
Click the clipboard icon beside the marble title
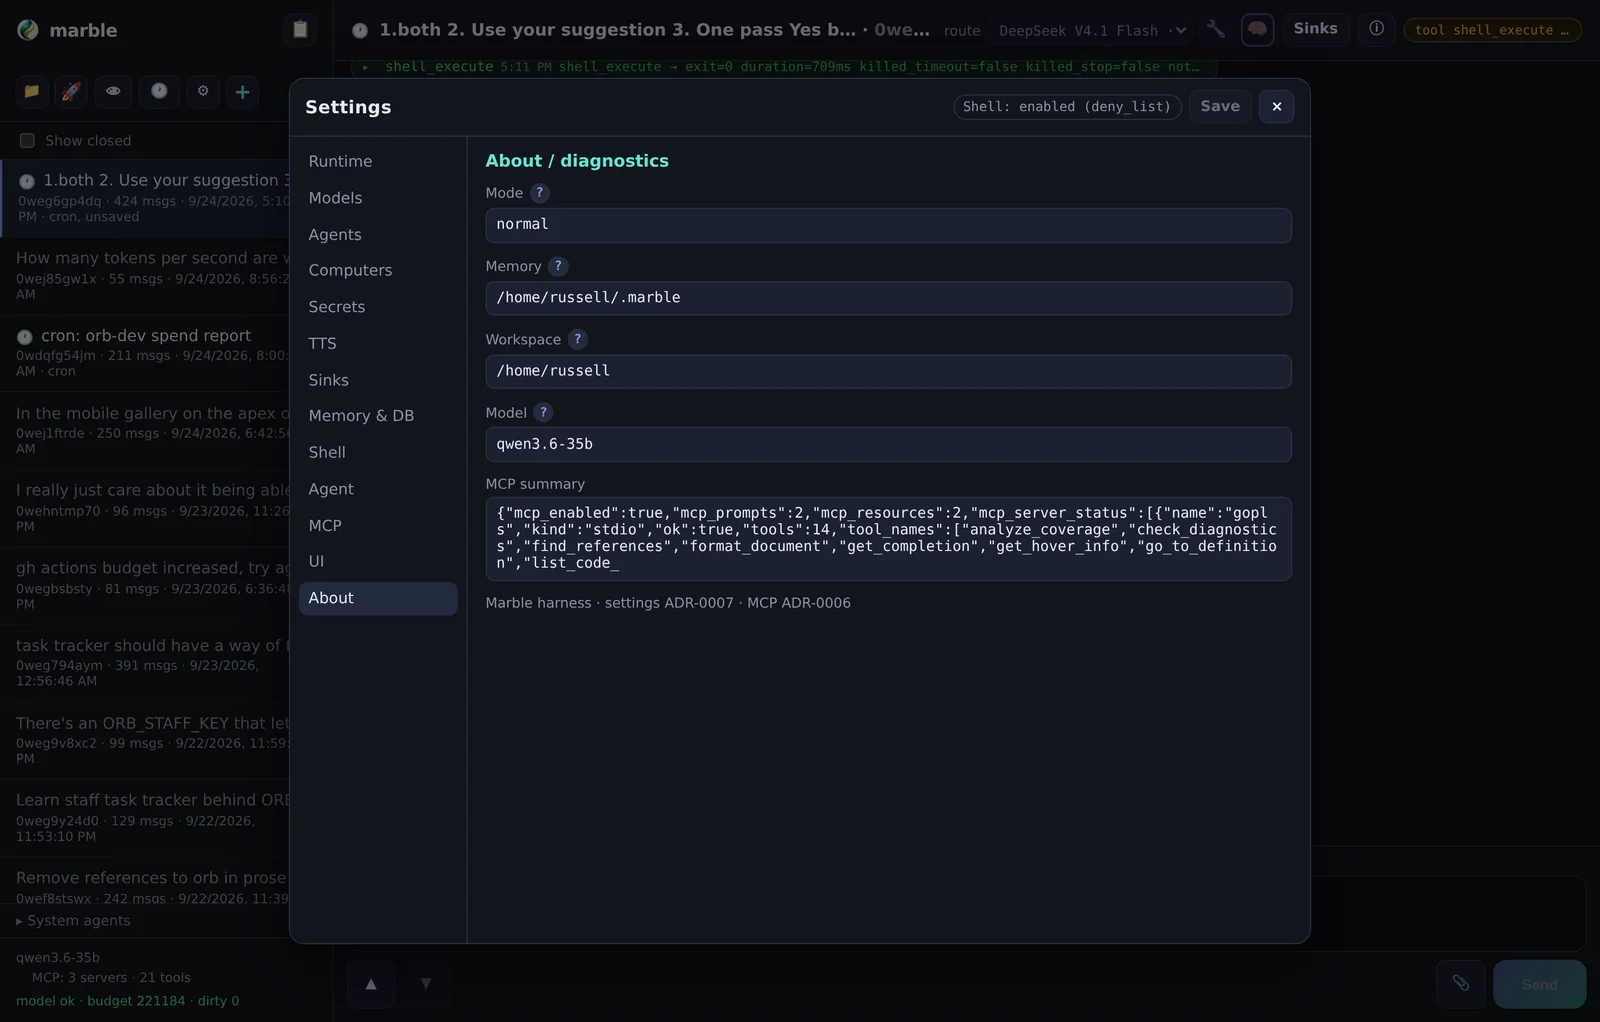click(300, 30)
